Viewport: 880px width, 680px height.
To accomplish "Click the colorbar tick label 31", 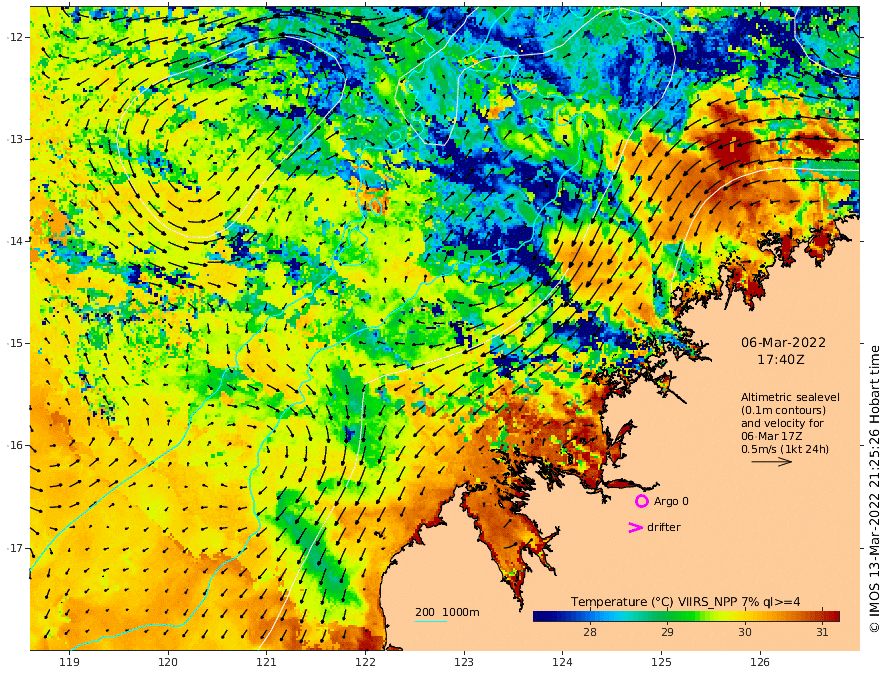I will click(x=822, y=632).
